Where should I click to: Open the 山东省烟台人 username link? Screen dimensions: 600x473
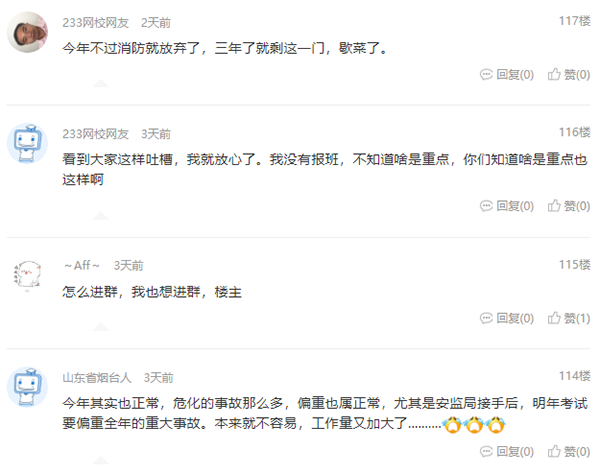(97, 378)
